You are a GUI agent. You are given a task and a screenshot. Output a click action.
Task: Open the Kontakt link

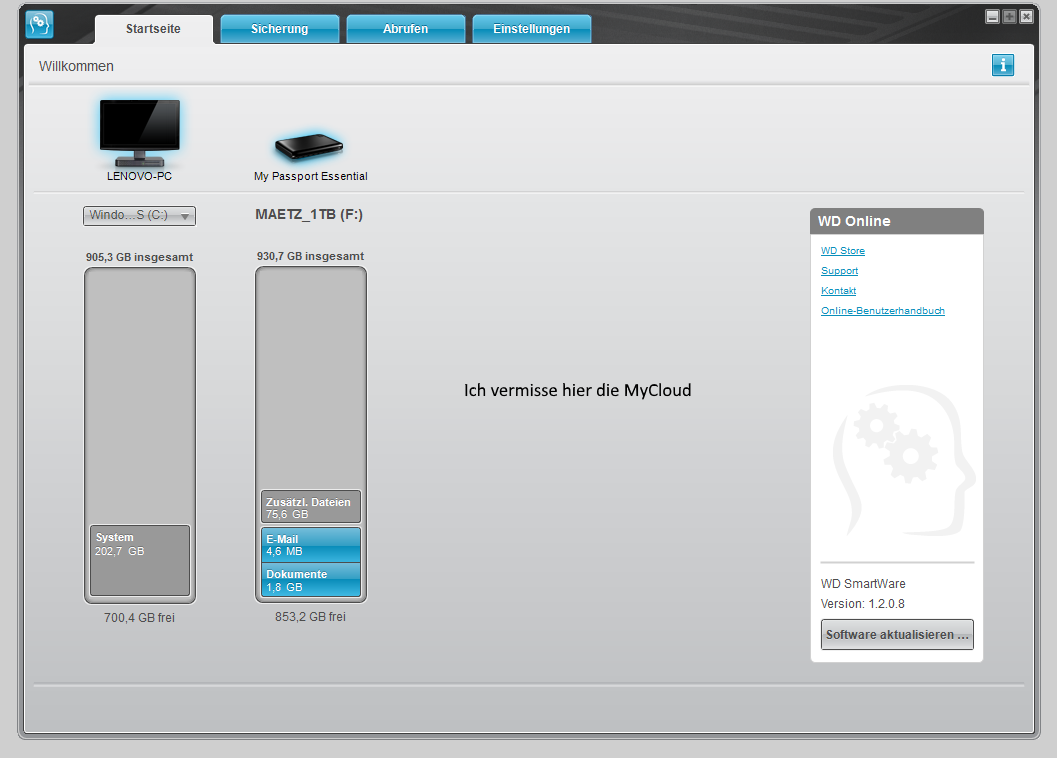(838, 291)
